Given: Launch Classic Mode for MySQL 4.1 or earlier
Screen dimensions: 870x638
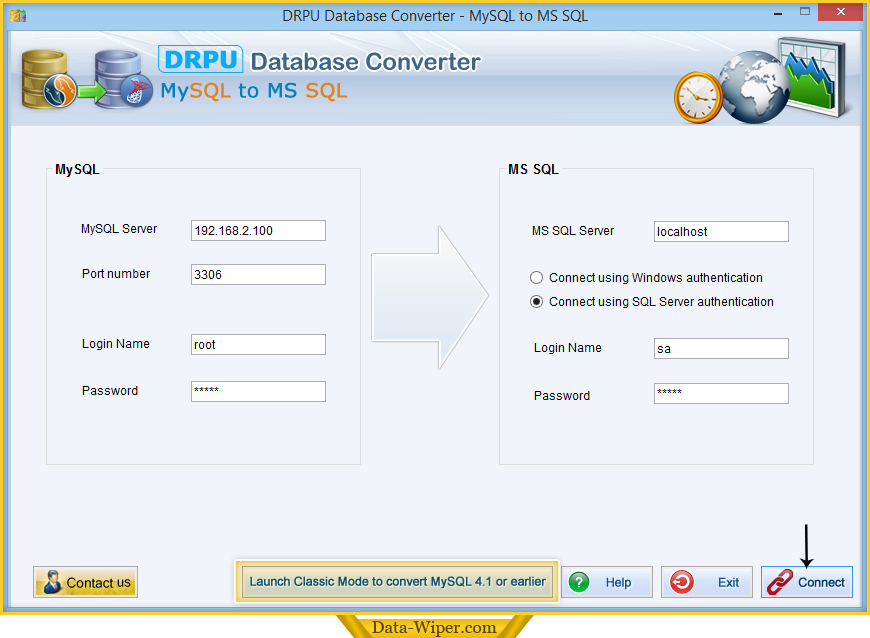Looking at the screenshot, I should (x=397, y=581).
